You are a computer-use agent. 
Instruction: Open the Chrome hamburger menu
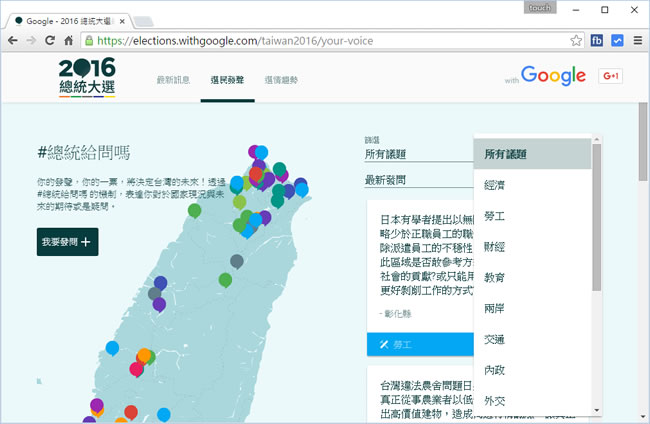coord(636,41)
